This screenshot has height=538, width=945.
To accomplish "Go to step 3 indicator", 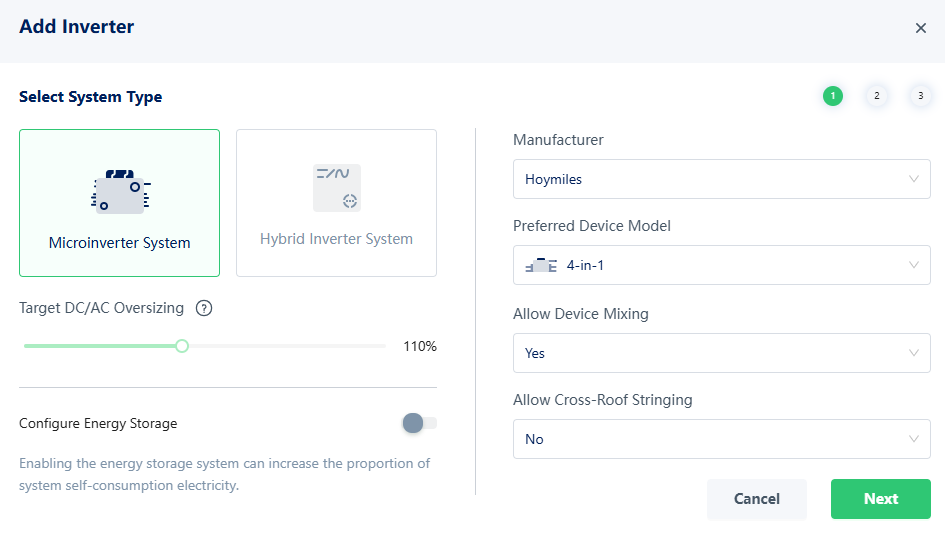I will (x=920, y=96).
